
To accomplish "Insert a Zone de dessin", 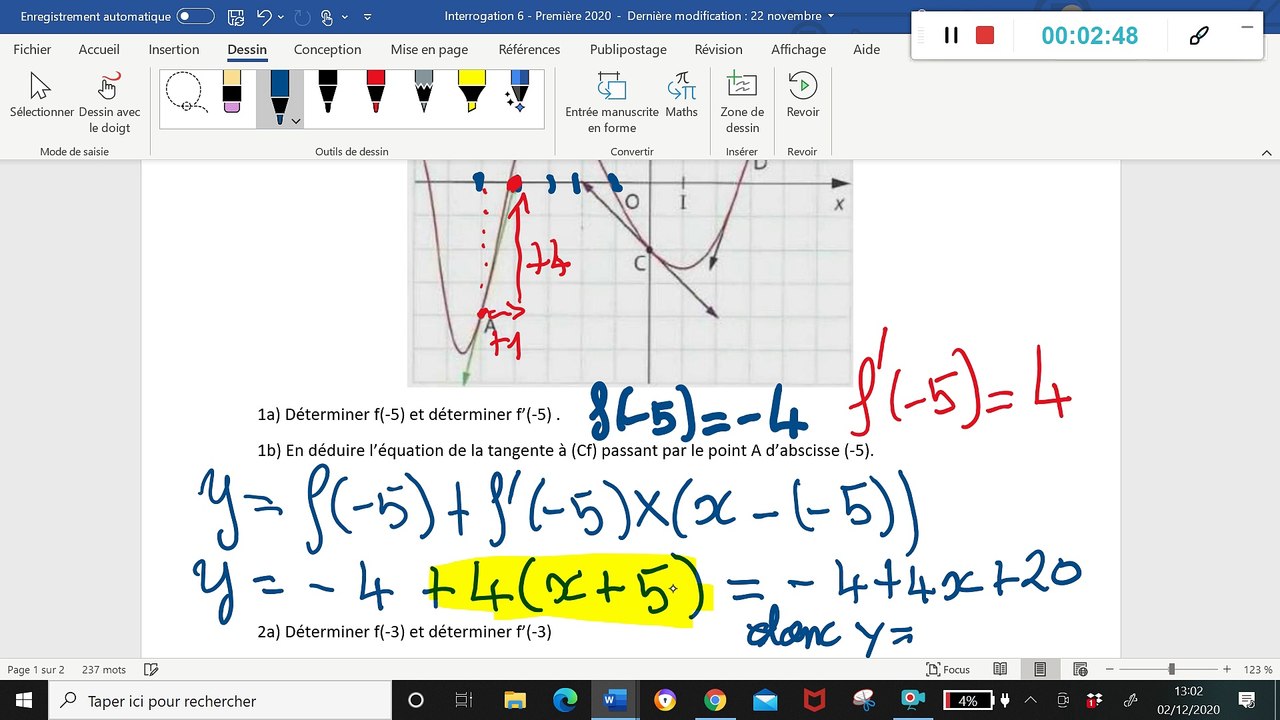I will coord(742,103).
